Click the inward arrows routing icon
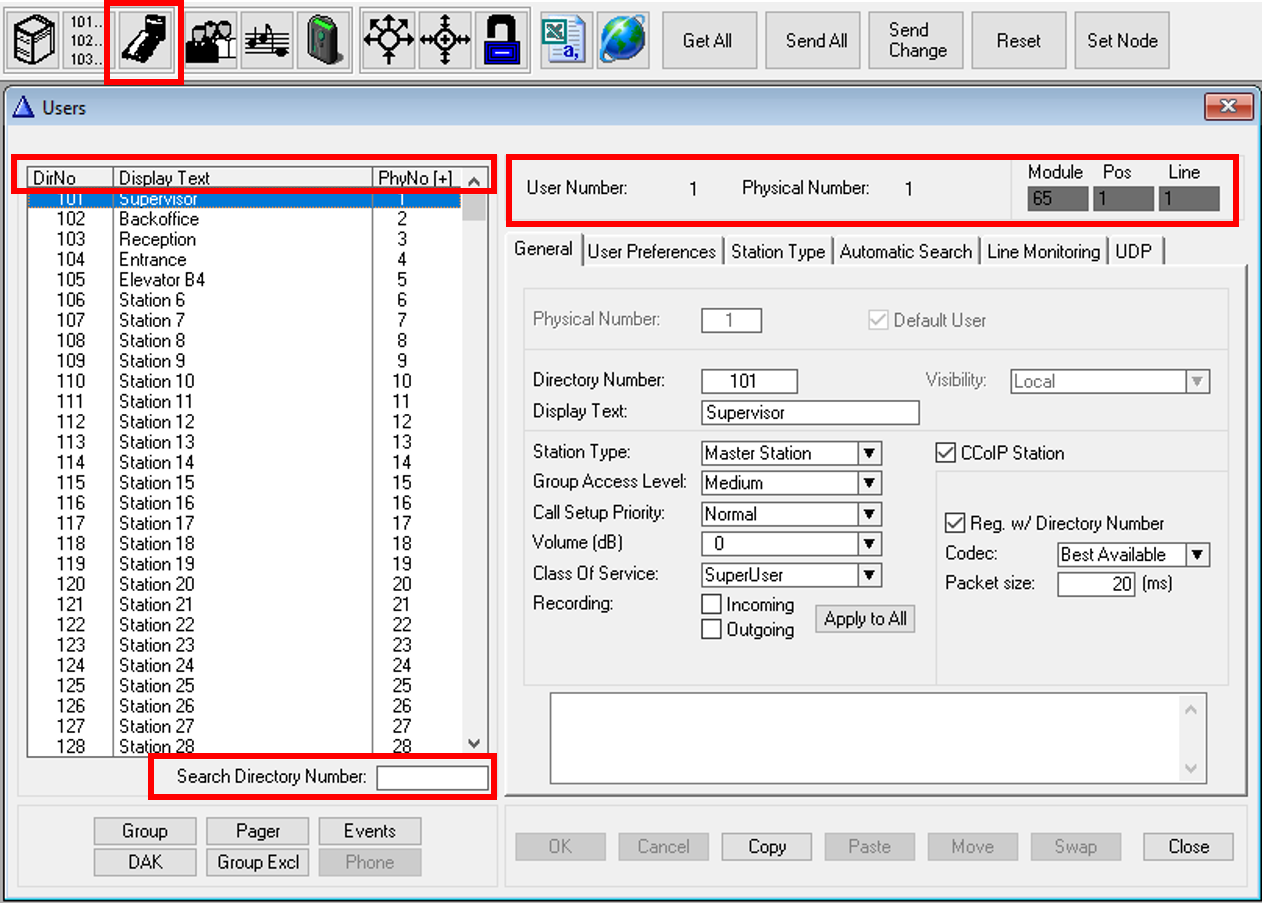 [x=444, y=40]
